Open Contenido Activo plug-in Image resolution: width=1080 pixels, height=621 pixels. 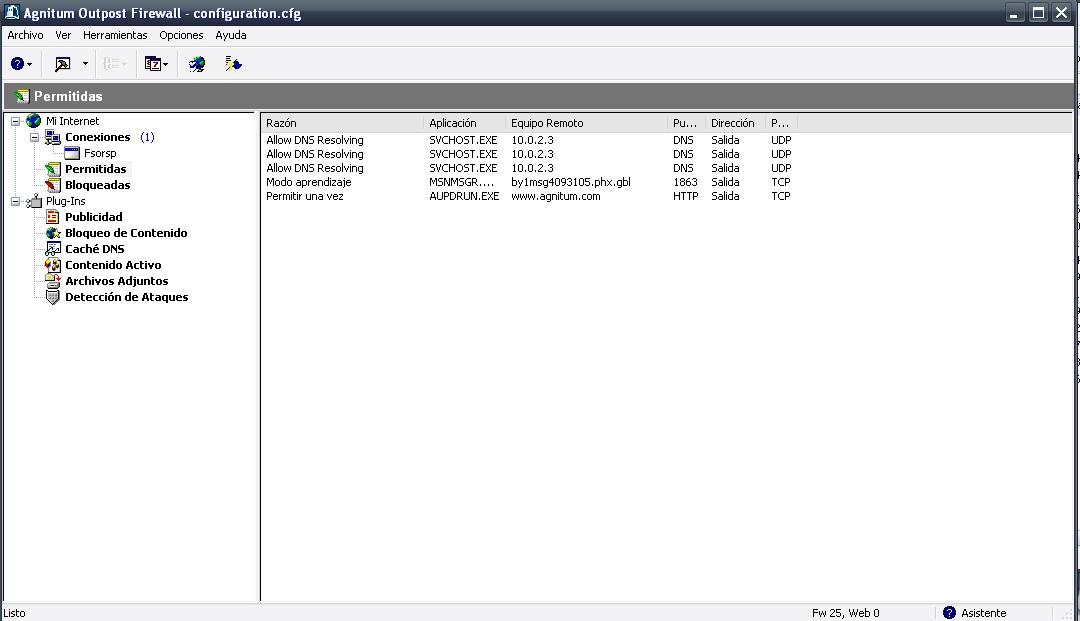(113, 265)
